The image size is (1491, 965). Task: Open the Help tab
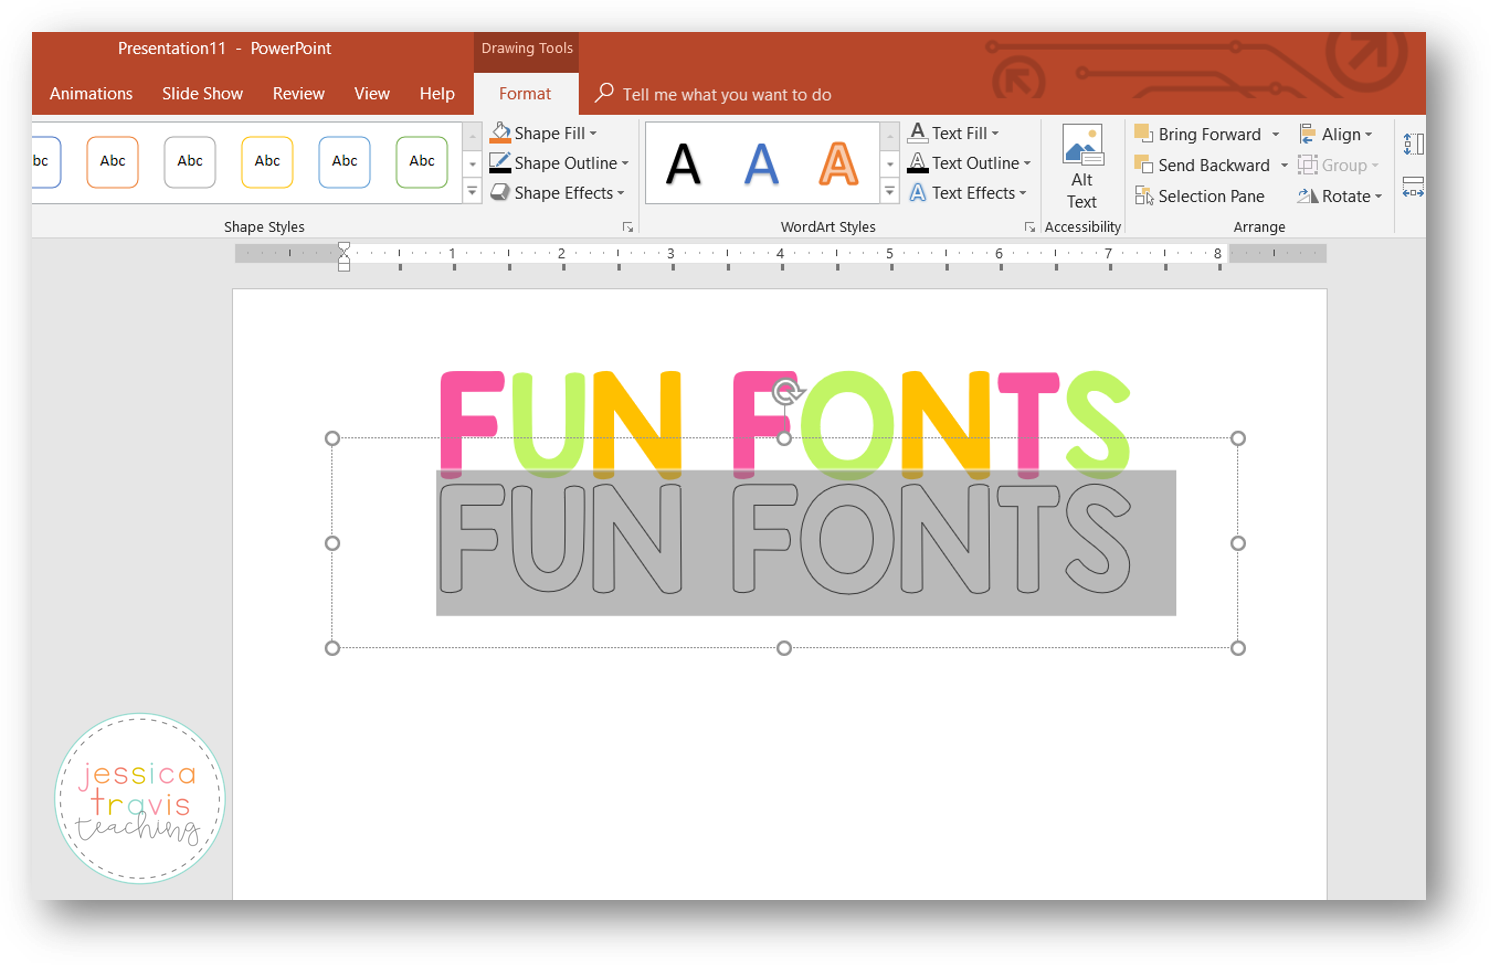[x=437, y=94]
